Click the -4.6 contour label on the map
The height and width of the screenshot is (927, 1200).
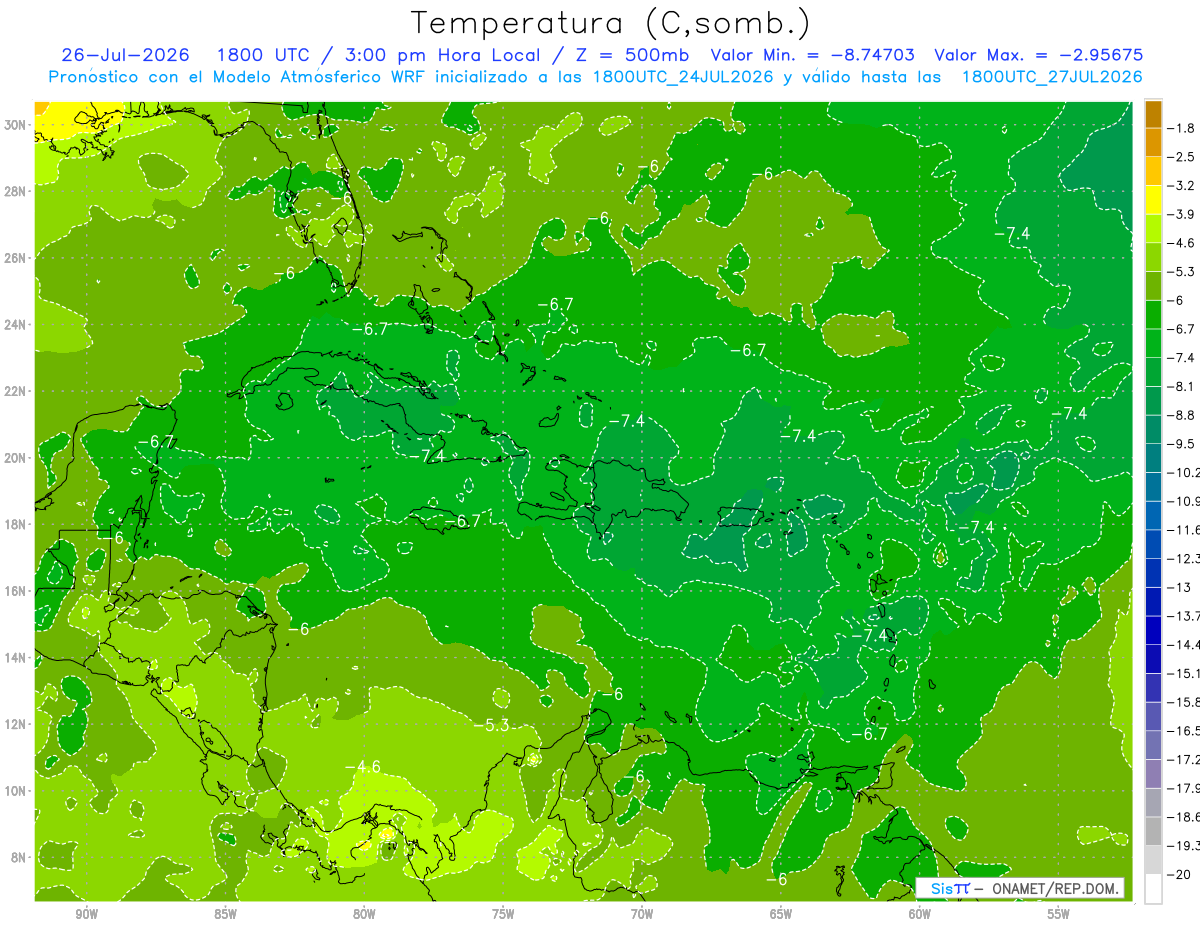click(x=362, y=767)
